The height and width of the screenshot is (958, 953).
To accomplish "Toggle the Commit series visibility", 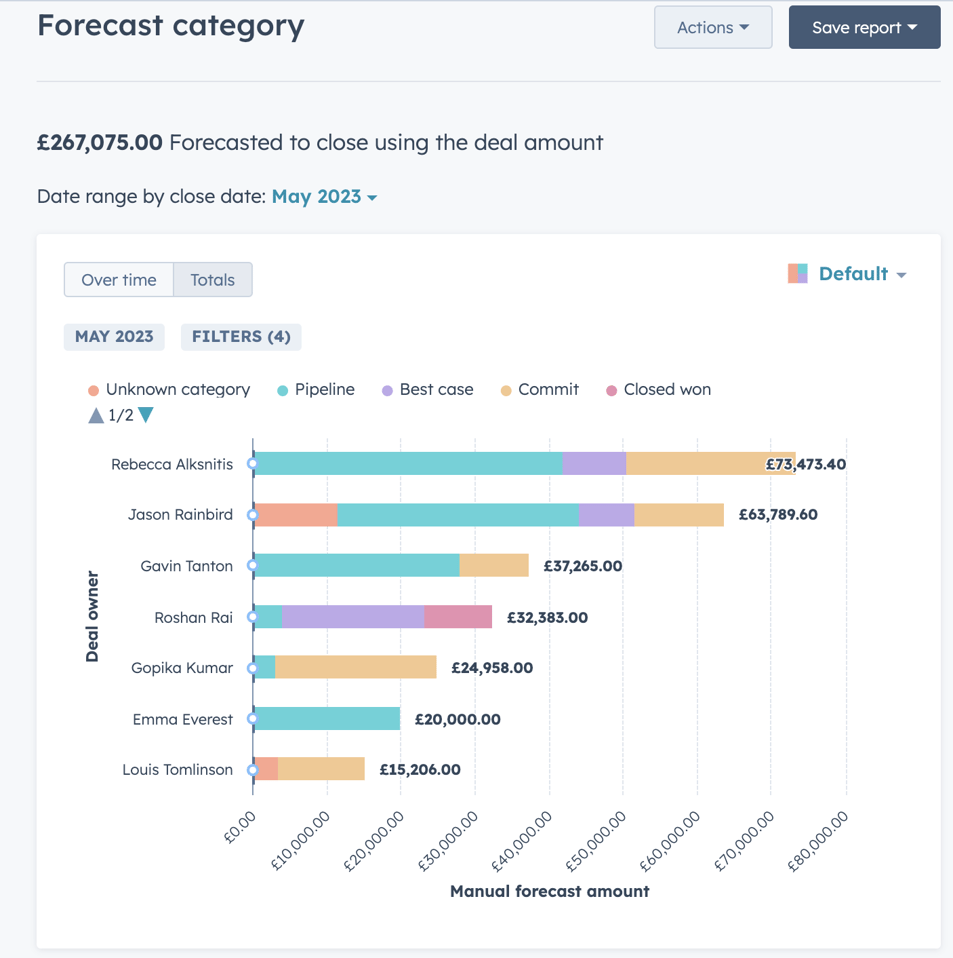I will (x=538, y=389).
